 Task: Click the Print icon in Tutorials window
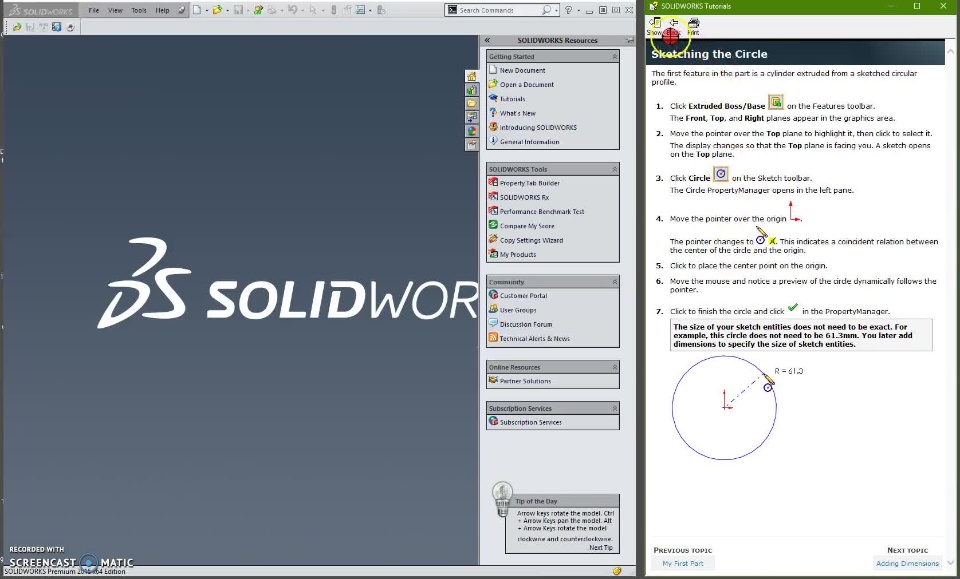[694, 26]
